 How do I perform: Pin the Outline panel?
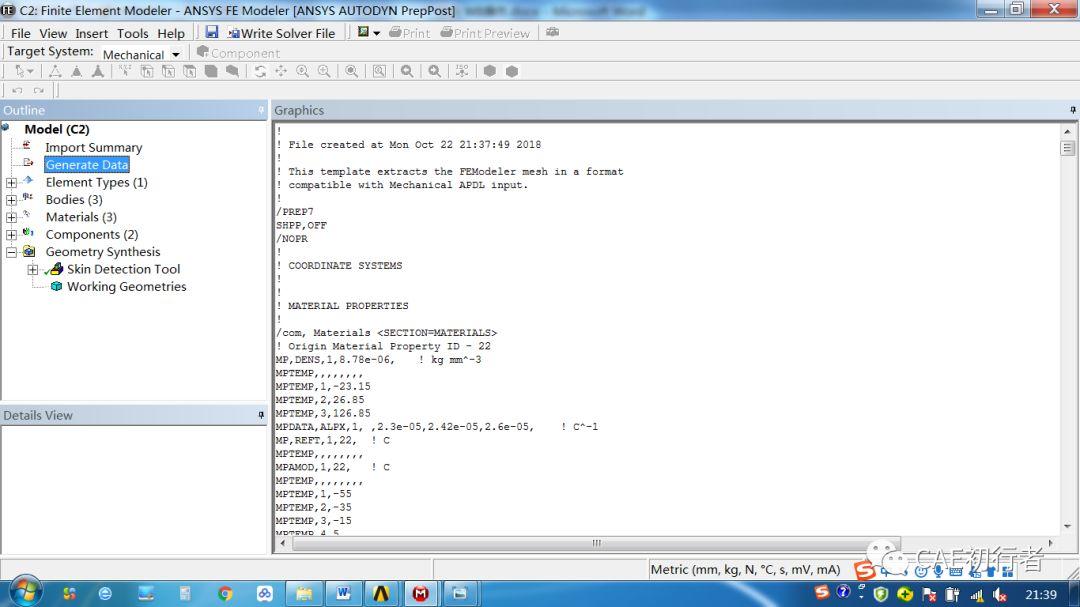pos(261,110)
